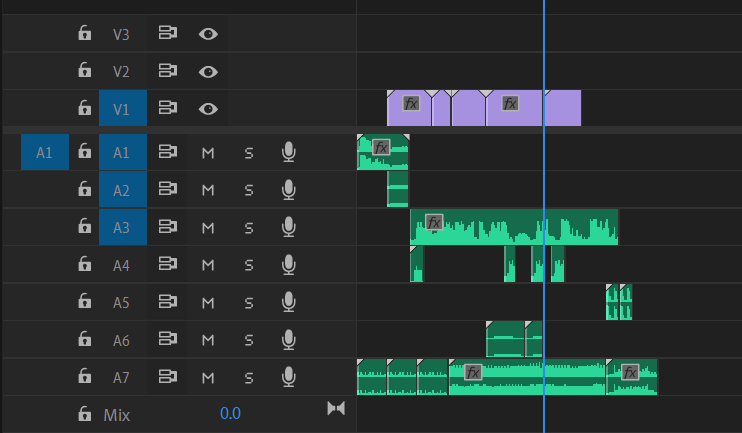Mute audio track A7
Image resolution: width=742 pixels, height=433 pixels.
208,377
